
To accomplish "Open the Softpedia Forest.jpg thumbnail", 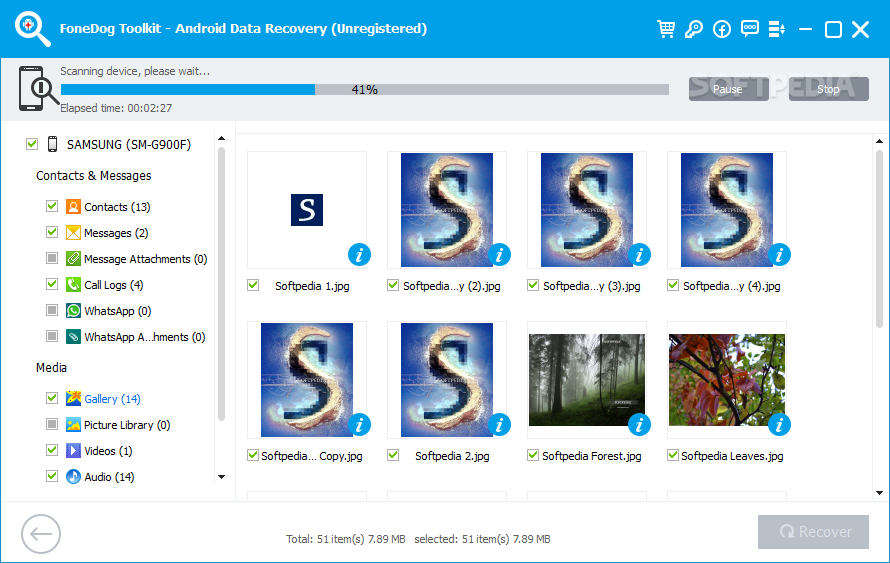I will tap(587, 380).
